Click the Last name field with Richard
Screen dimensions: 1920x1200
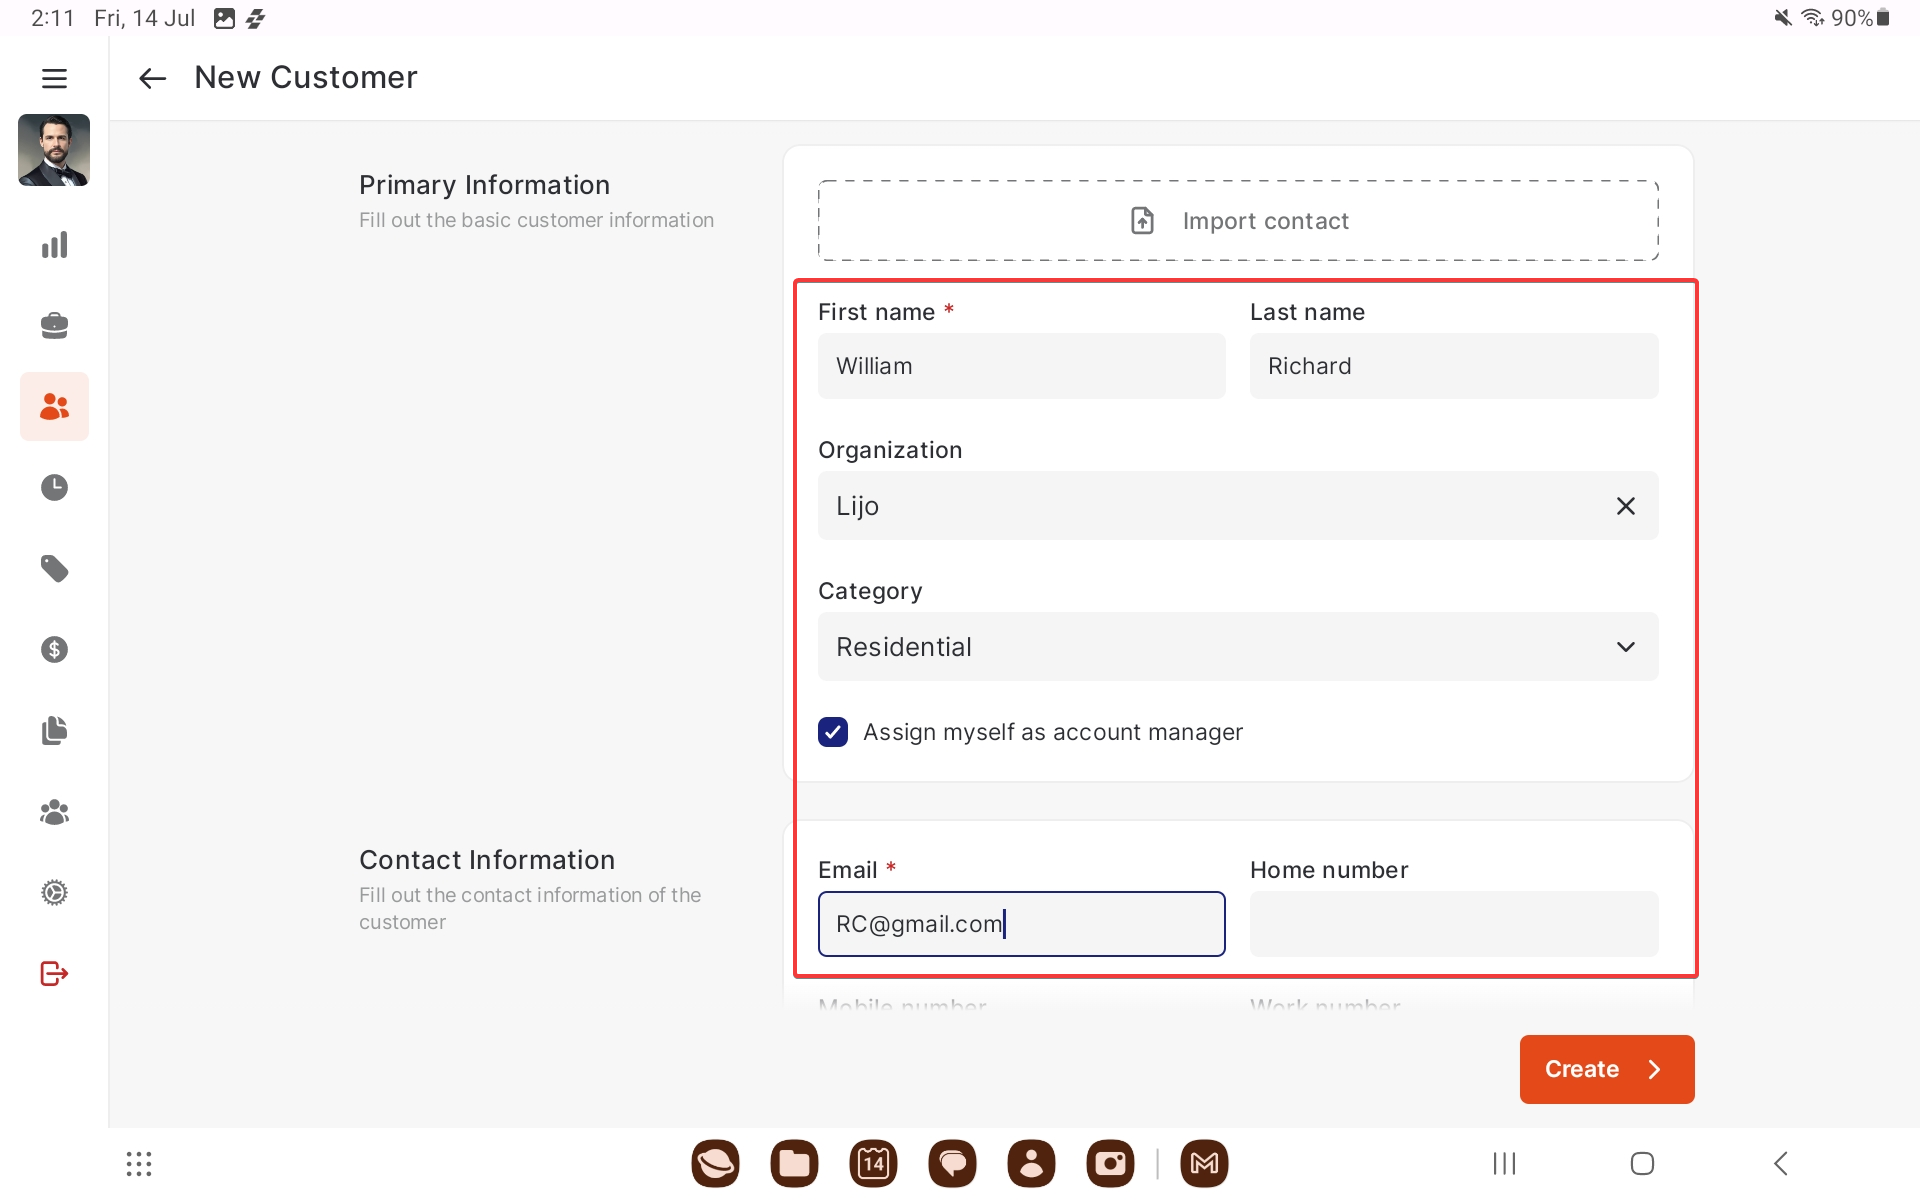[x=1453, y=366]
